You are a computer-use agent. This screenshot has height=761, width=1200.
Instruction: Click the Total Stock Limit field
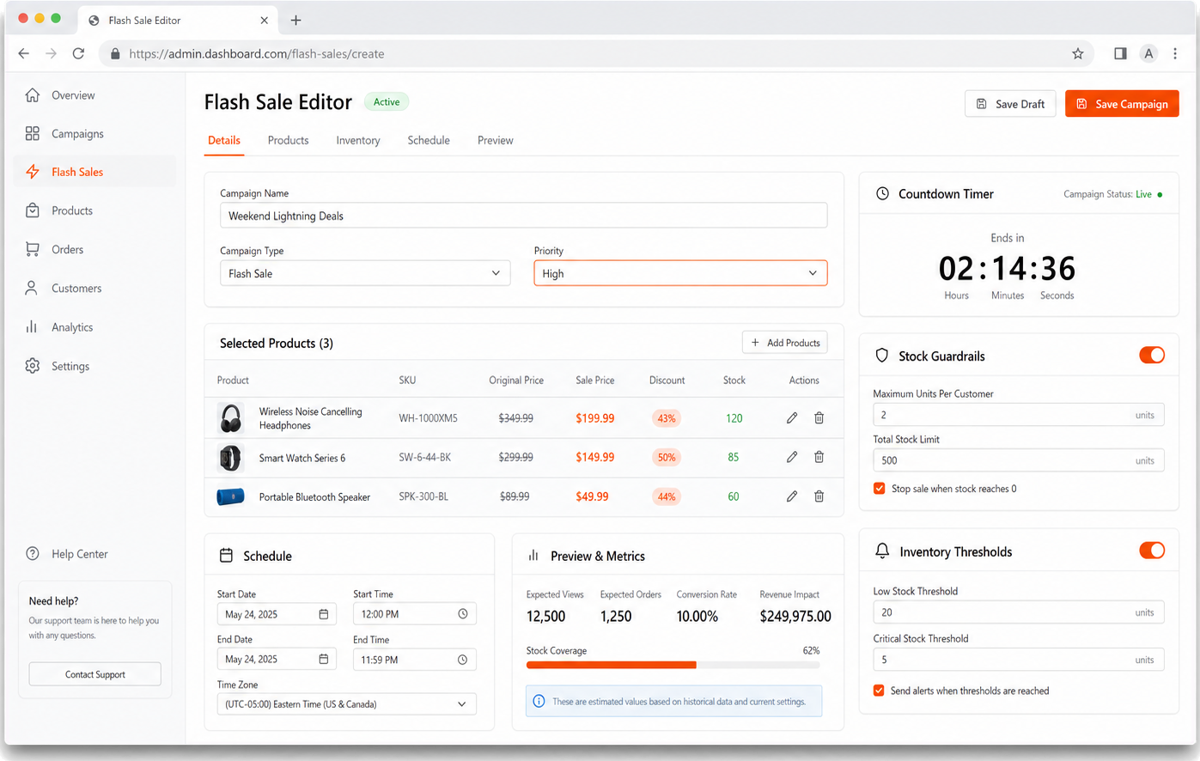point(1018,460)
